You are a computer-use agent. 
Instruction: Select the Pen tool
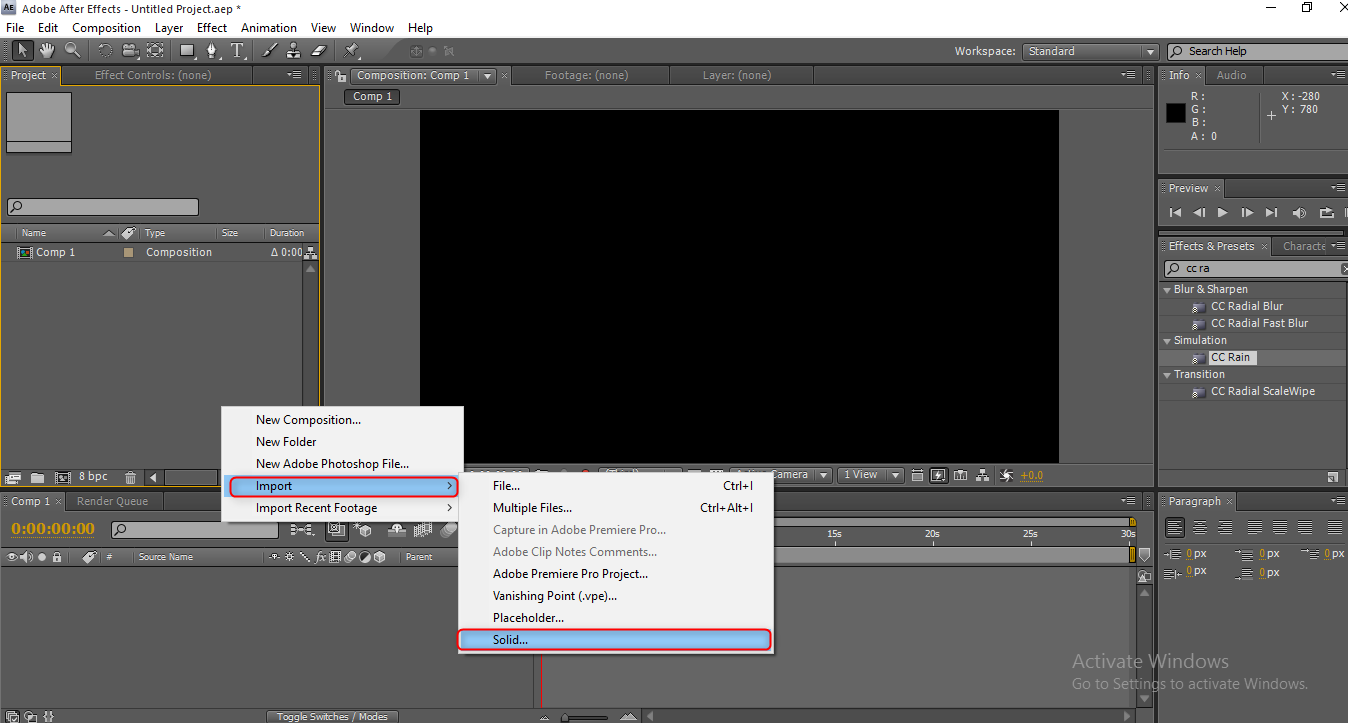click(212, 50)
